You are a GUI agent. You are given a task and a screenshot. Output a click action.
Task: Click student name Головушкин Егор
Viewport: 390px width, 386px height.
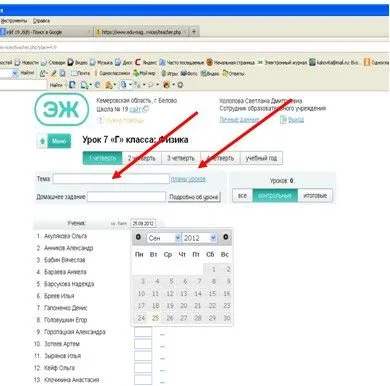tap(65, 320)
